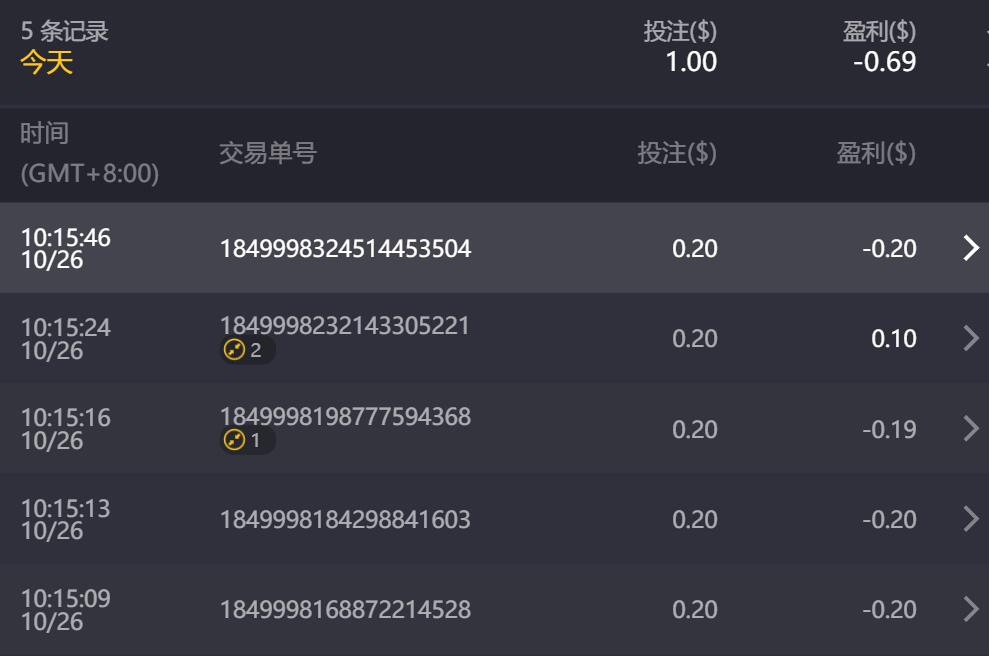Image resolution: width=989 pixels, height=656 pixels.
Task: Click the 时间 column header
Action: (x=45, y=133)
